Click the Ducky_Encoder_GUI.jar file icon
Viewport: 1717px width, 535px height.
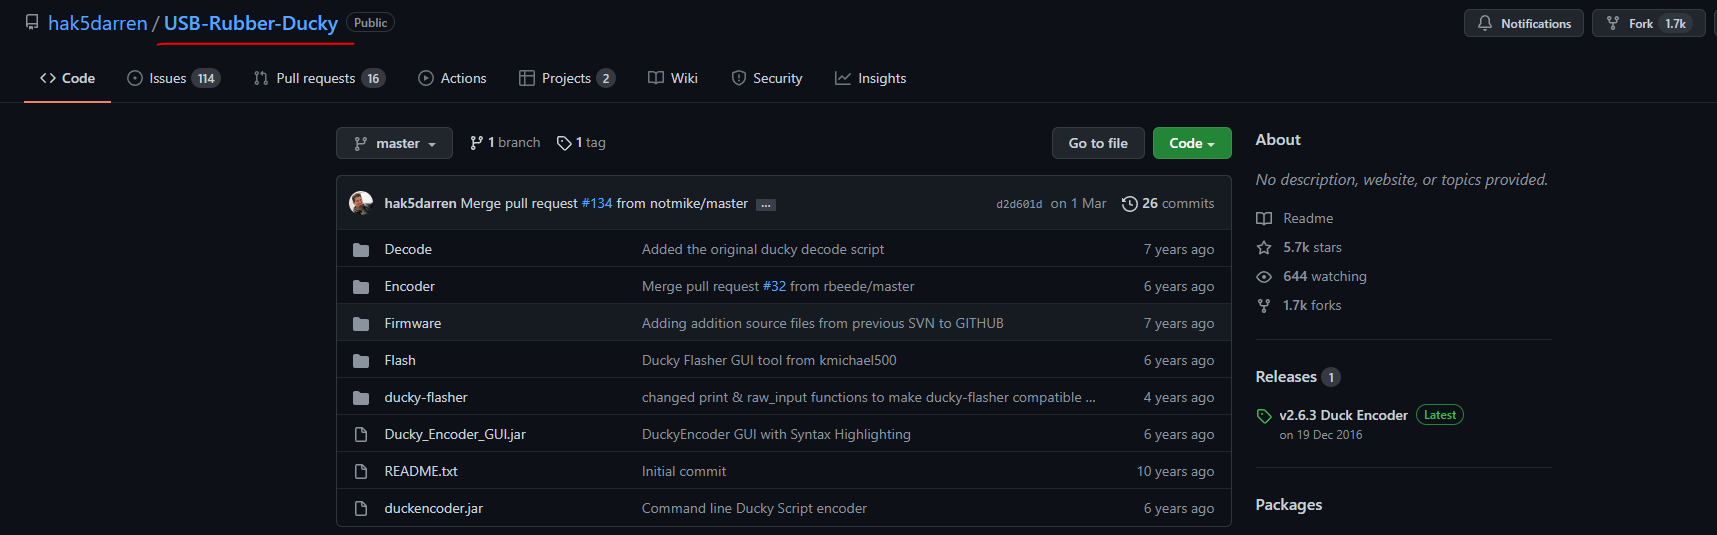click(361, 434)
